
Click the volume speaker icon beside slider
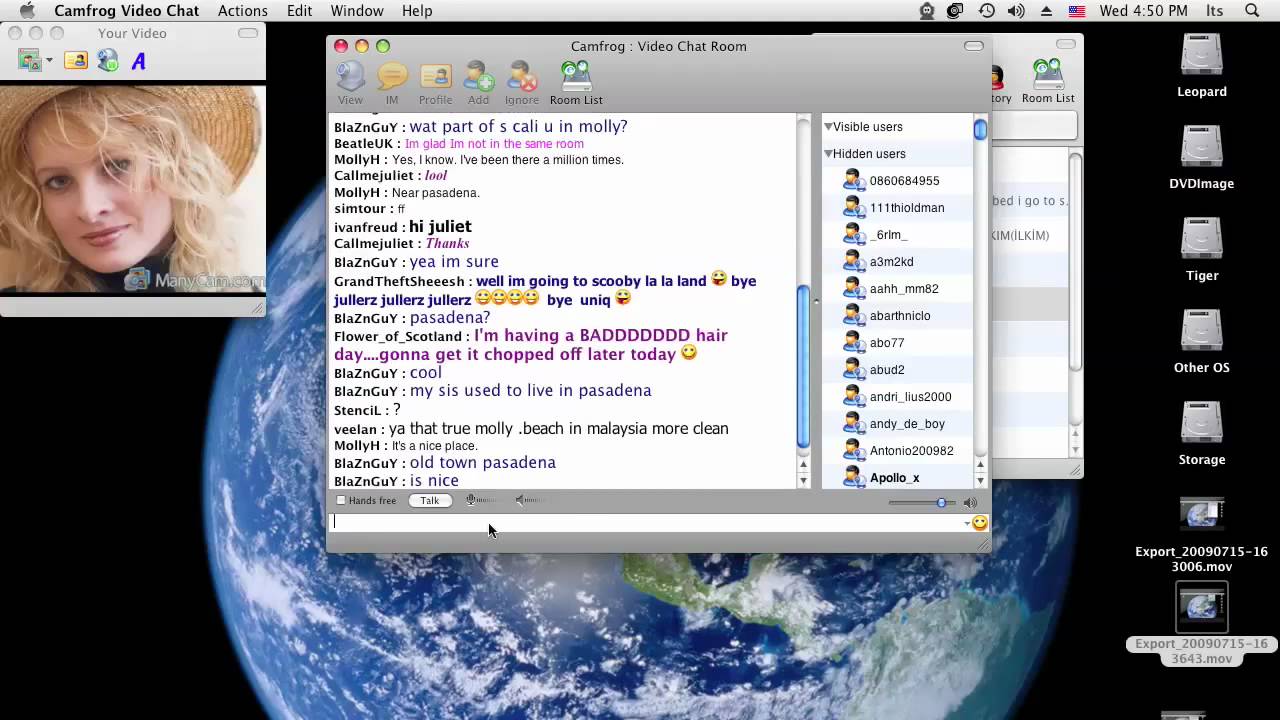pyautogui.click(x=970, y=502)
